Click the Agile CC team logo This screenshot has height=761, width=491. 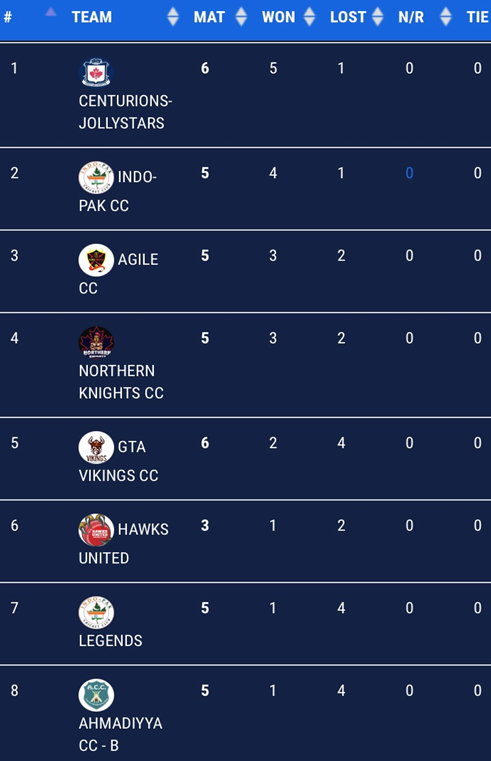(96, 260)
